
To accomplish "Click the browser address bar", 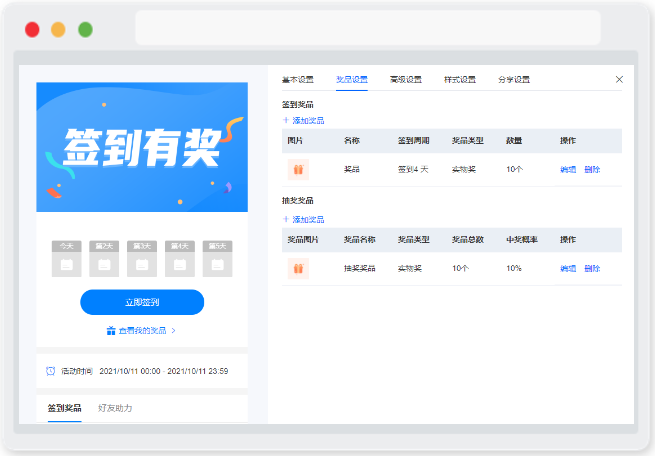I will (x=368, y=28).
